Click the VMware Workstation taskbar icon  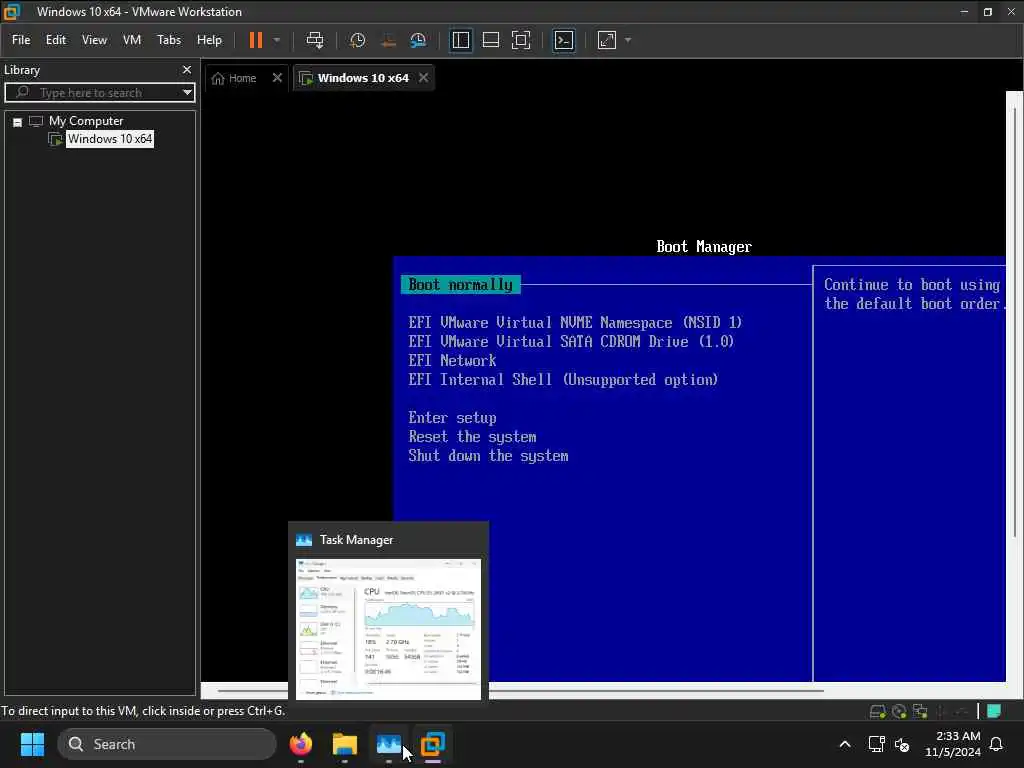(x=432, y=744)
